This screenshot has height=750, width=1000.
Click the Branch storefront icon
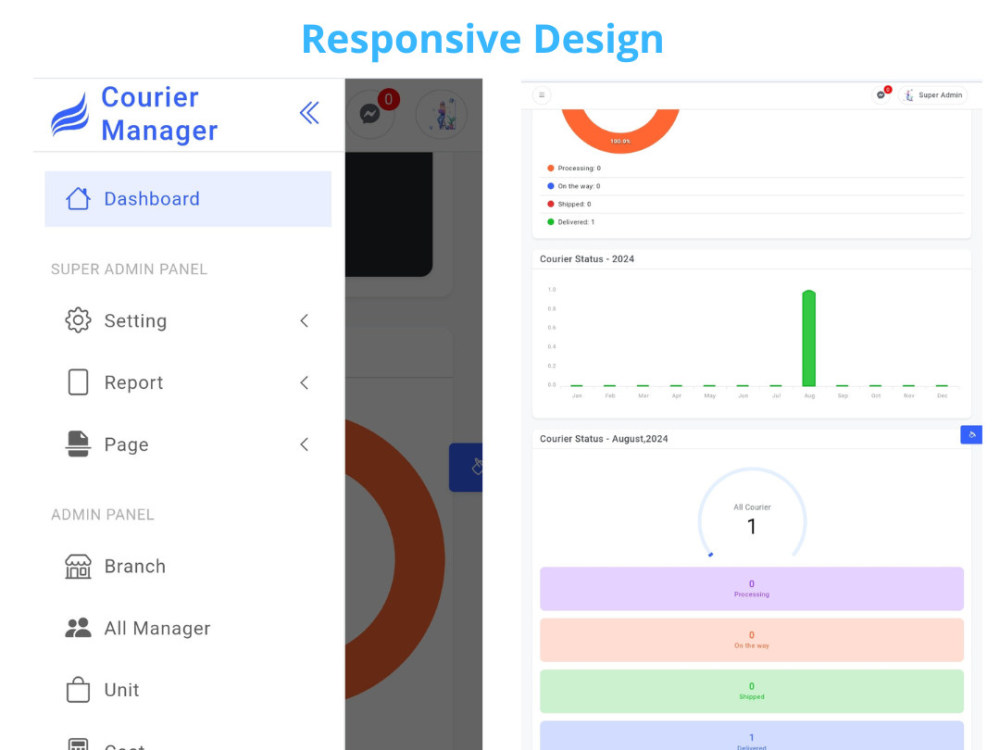point(78,566)
